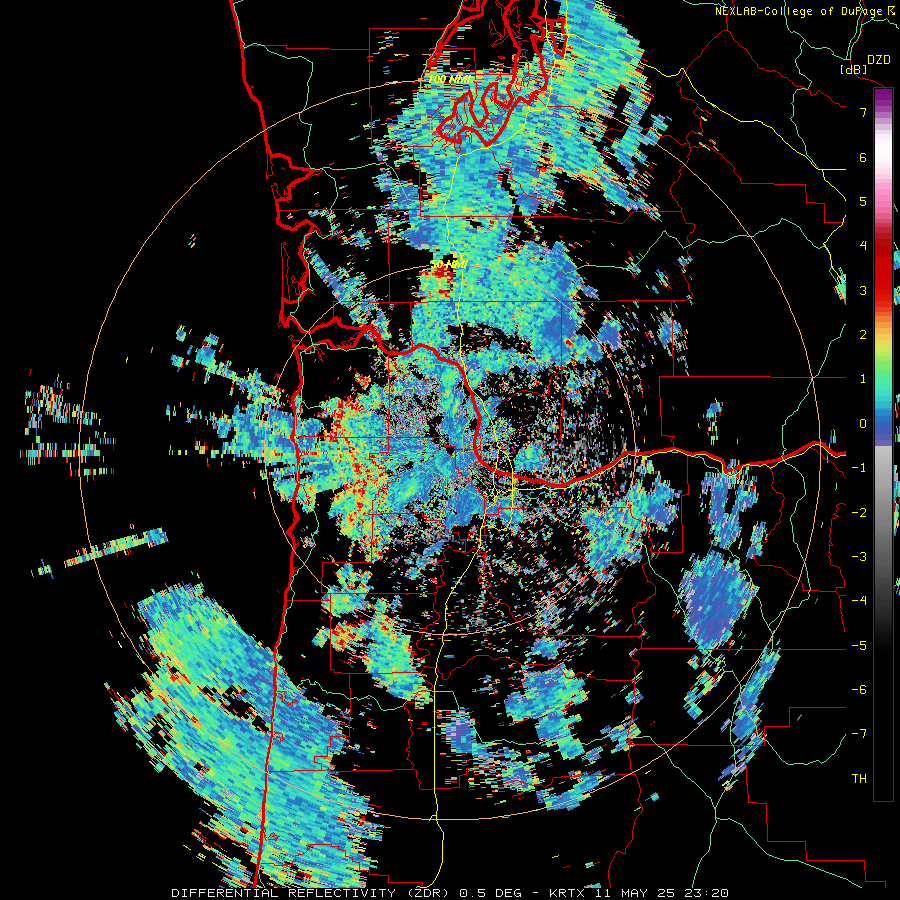Click the "50 NMI" range ring label

click(449, 265)
